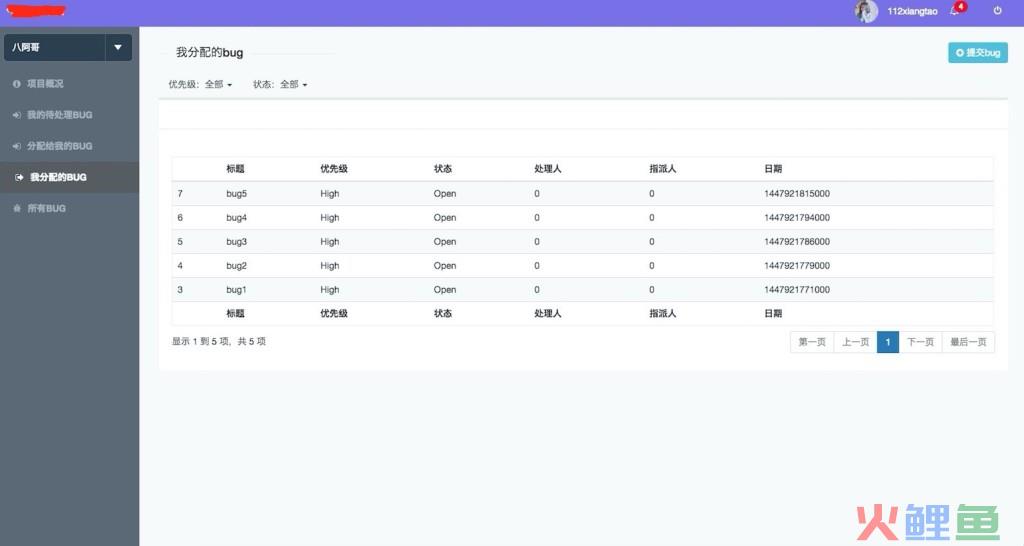Sort by the top 处理人 column header
Screen dimensions: 1024x546
(547, 169)
